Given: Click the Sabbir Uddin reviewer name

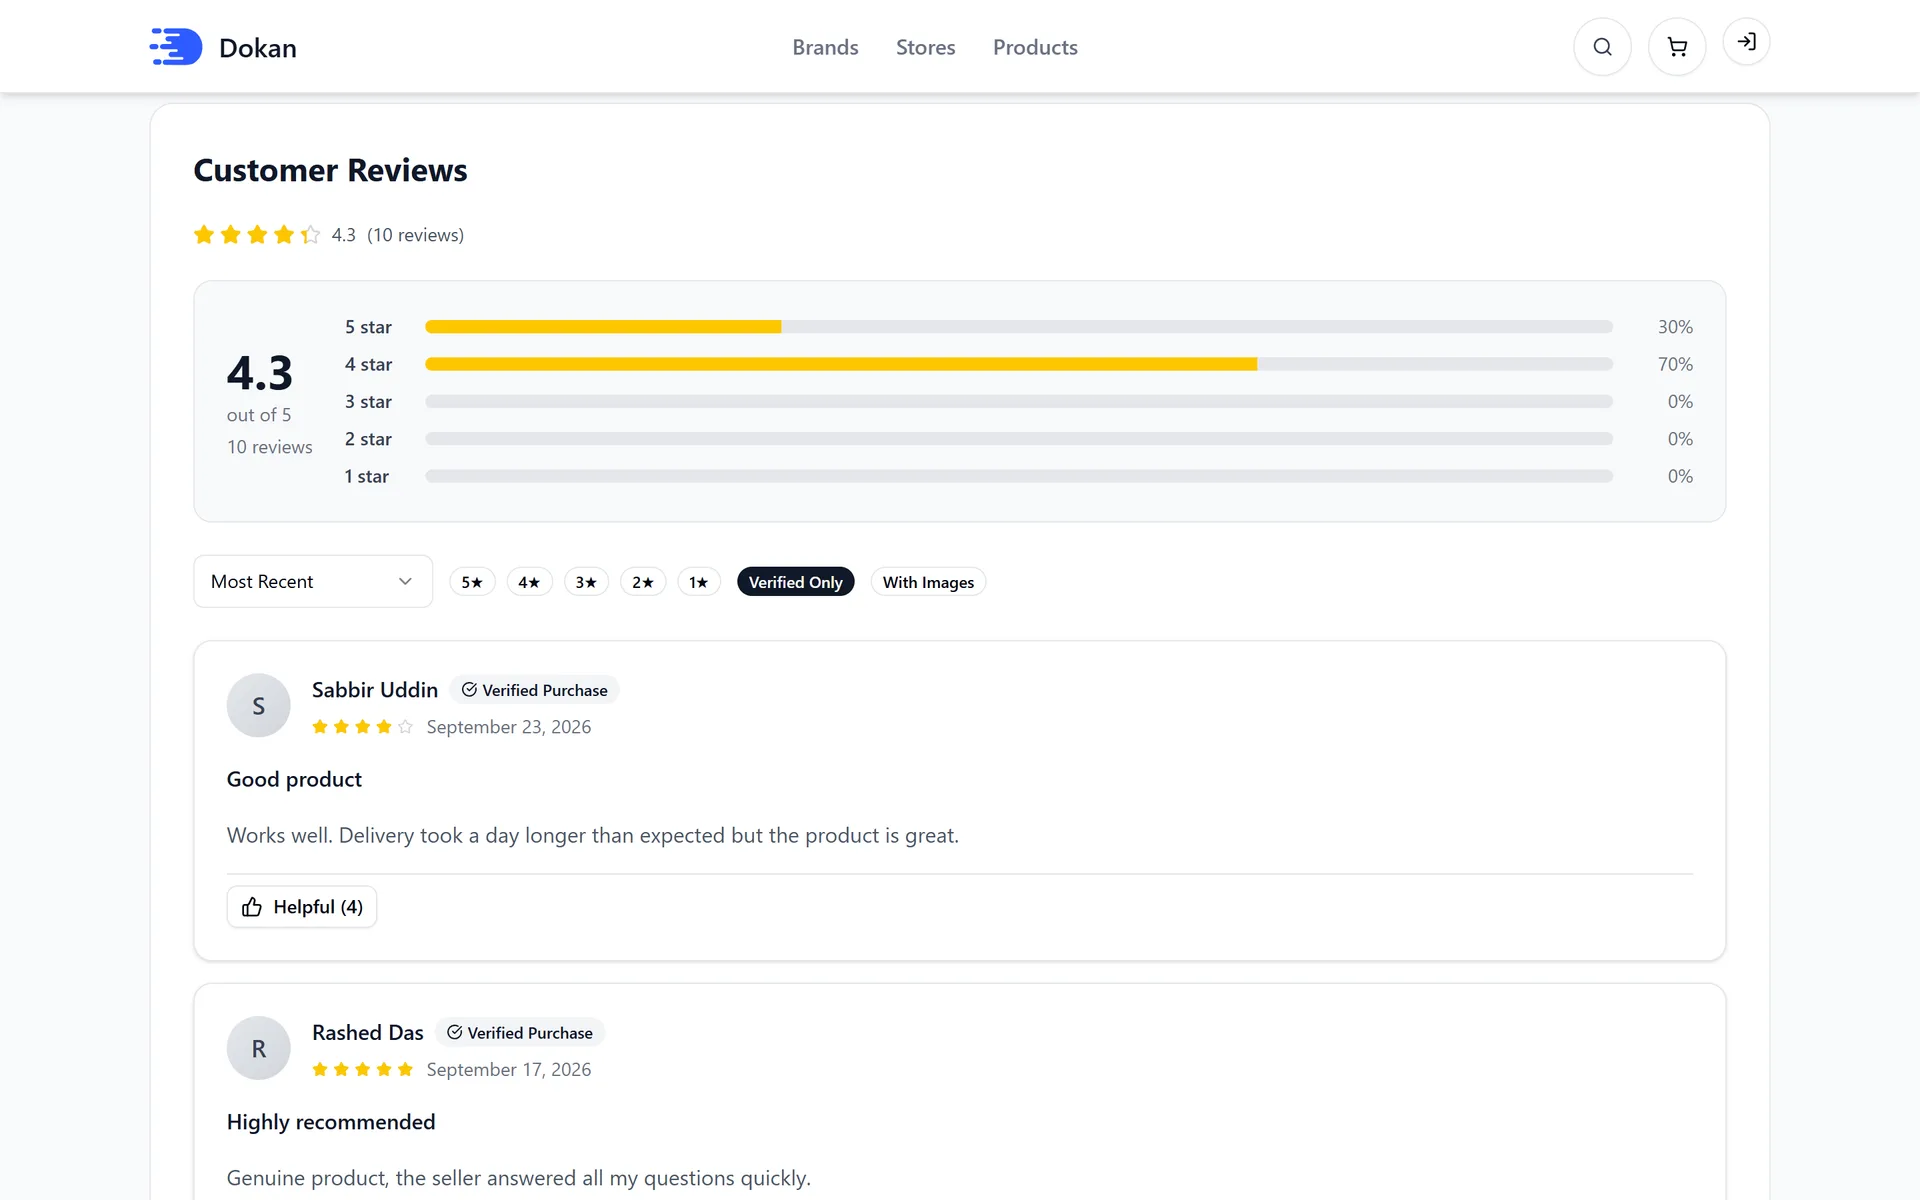Looking at the screenshot, I should [375, 690].
